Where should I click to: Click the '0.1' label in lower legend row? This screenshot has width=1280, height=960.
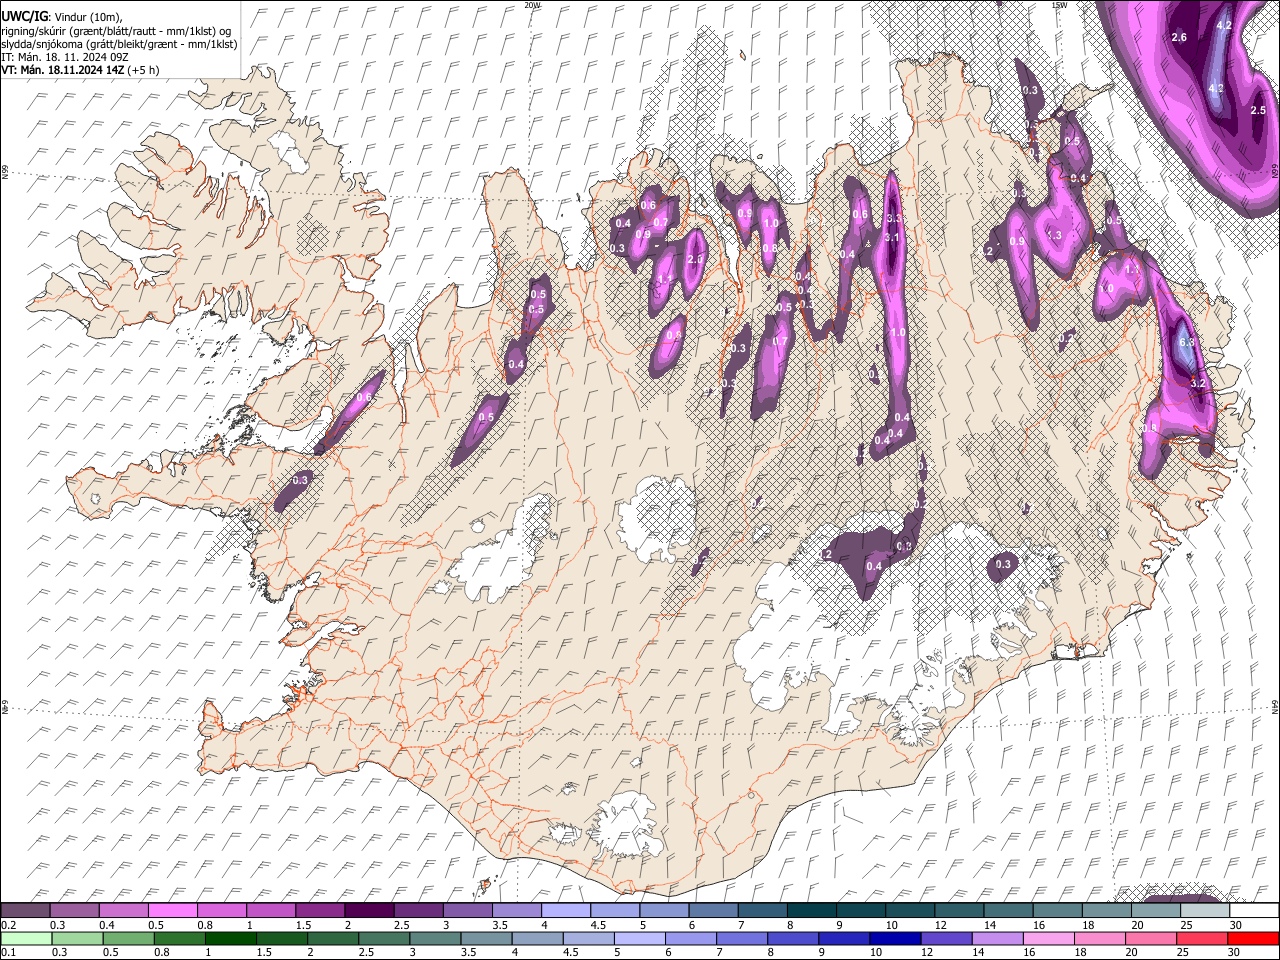[x=8, y=952]
